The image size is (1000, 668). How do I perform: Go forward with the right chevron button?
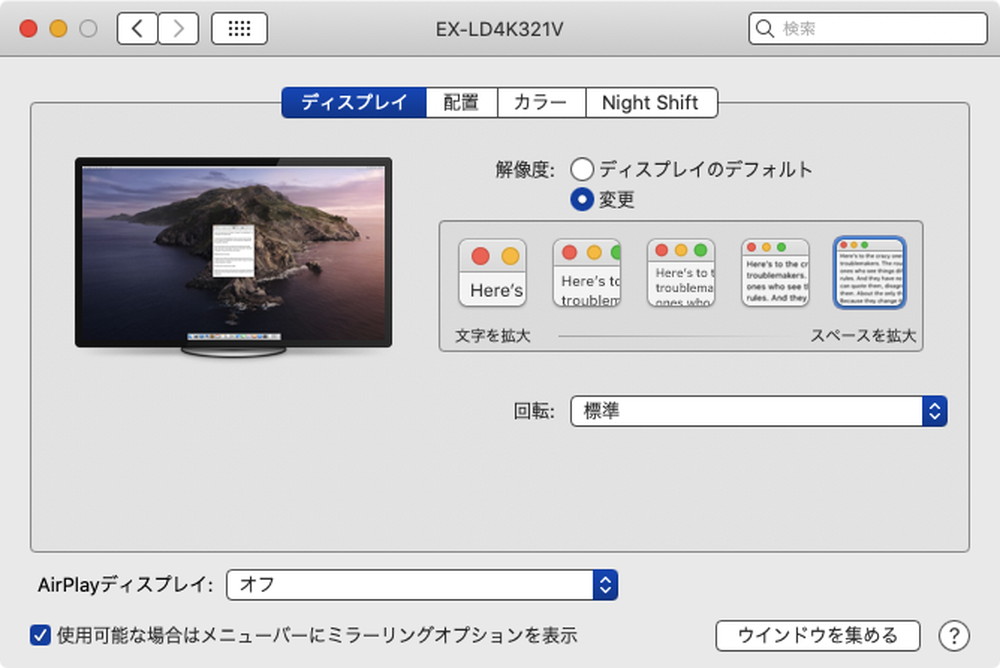[x=178, y=29]
